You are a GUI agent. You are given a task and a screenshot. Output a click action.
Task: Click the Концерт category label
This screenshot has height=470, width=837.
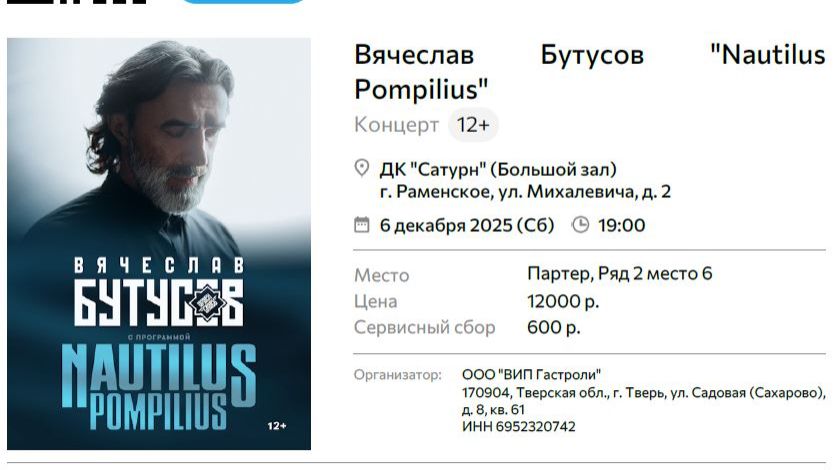click(396, 125)
